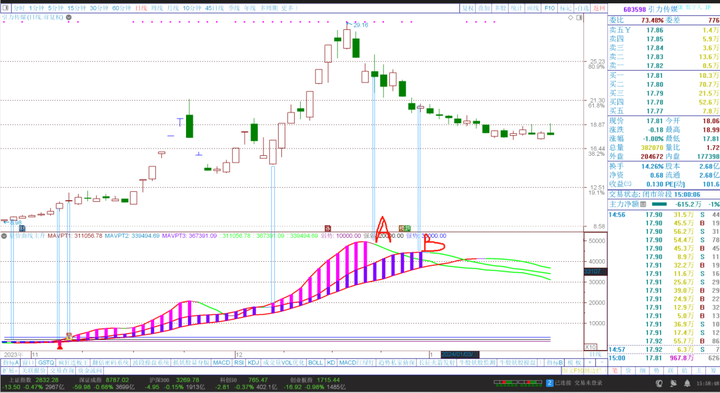Select the BOLL indicator tab
Viewport: 720px width, 393px height.
coord(315,363)
